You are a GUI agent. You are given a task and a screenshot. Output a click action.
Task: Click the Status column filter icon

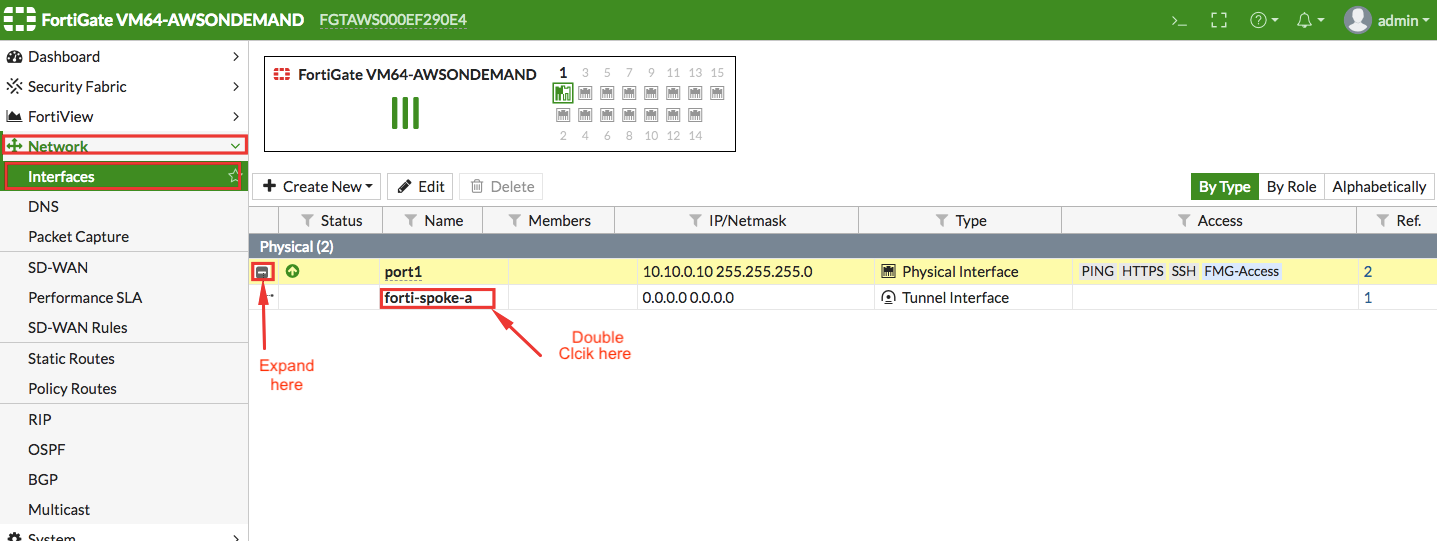[307, 220]
